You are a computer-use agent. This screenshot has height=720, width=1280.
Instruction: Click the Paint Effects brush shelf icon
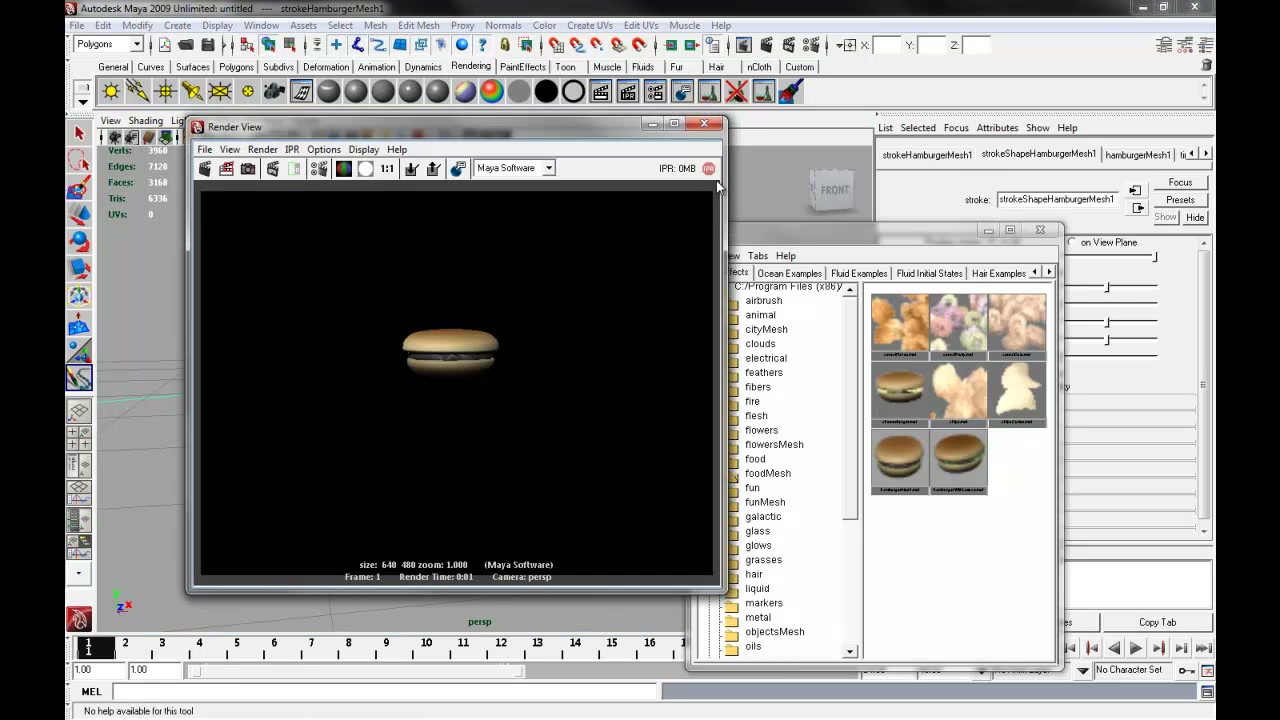pyautogui.click(x=791, y=92)
